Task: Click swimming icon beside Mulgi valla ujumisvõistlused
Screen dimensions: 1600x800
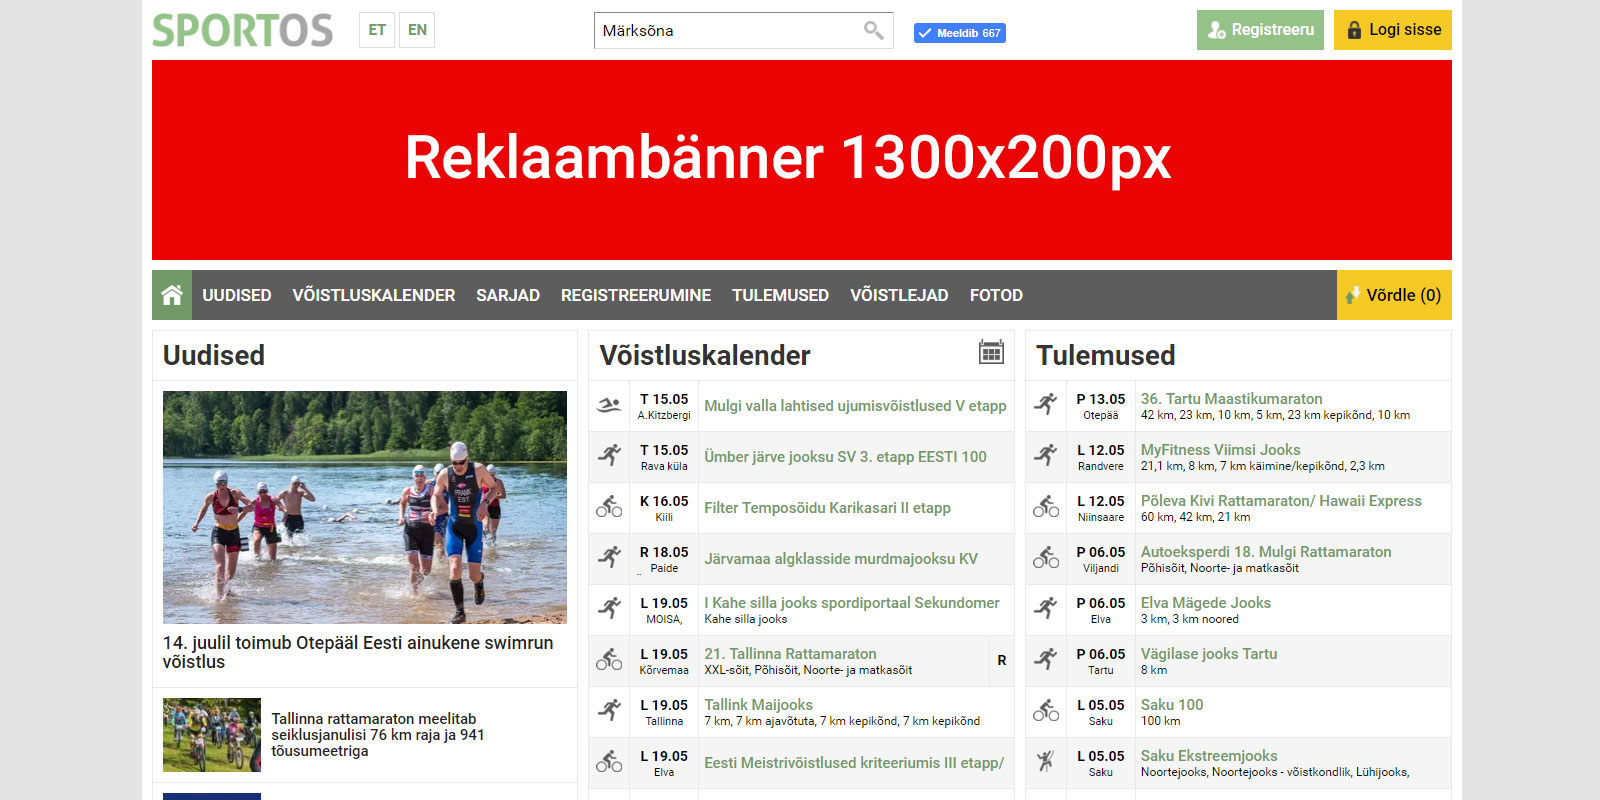Action: 609,406
